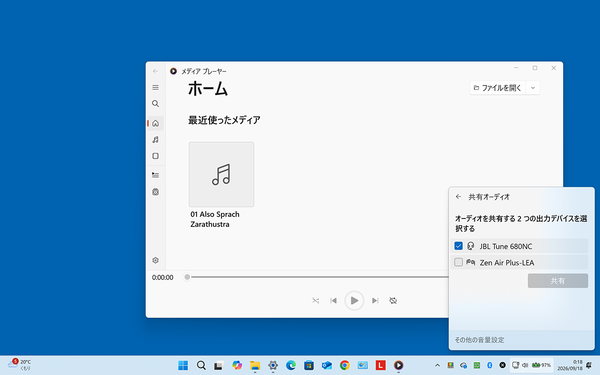Open the Video library icon in sidebar
The image size is (600, 375).
coord(155,156)
